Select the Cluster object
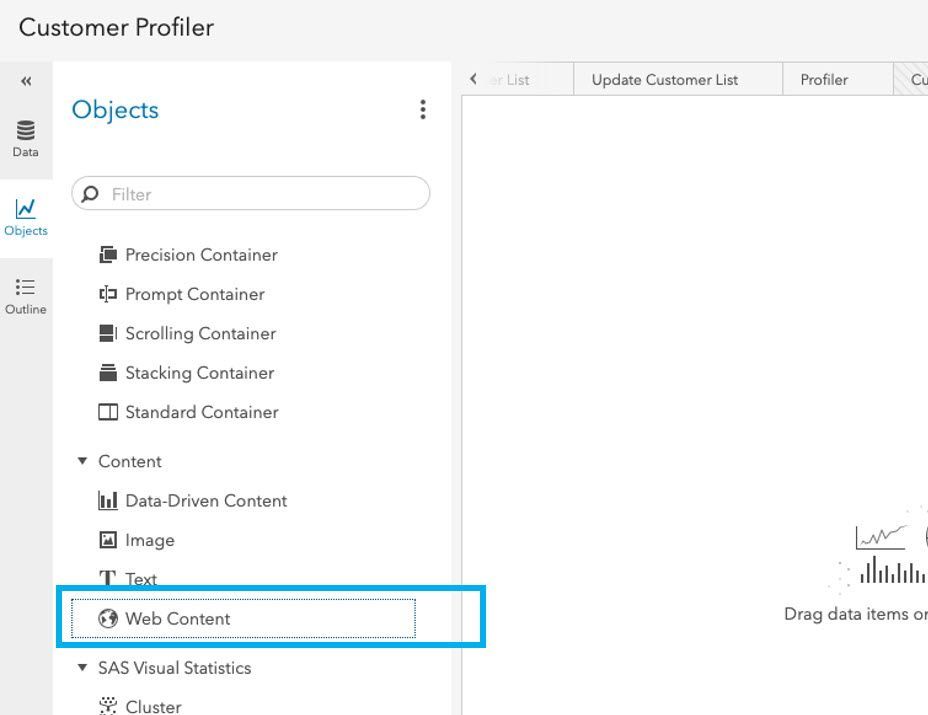This screenshot has height=715, width=928. click(152, 706)
